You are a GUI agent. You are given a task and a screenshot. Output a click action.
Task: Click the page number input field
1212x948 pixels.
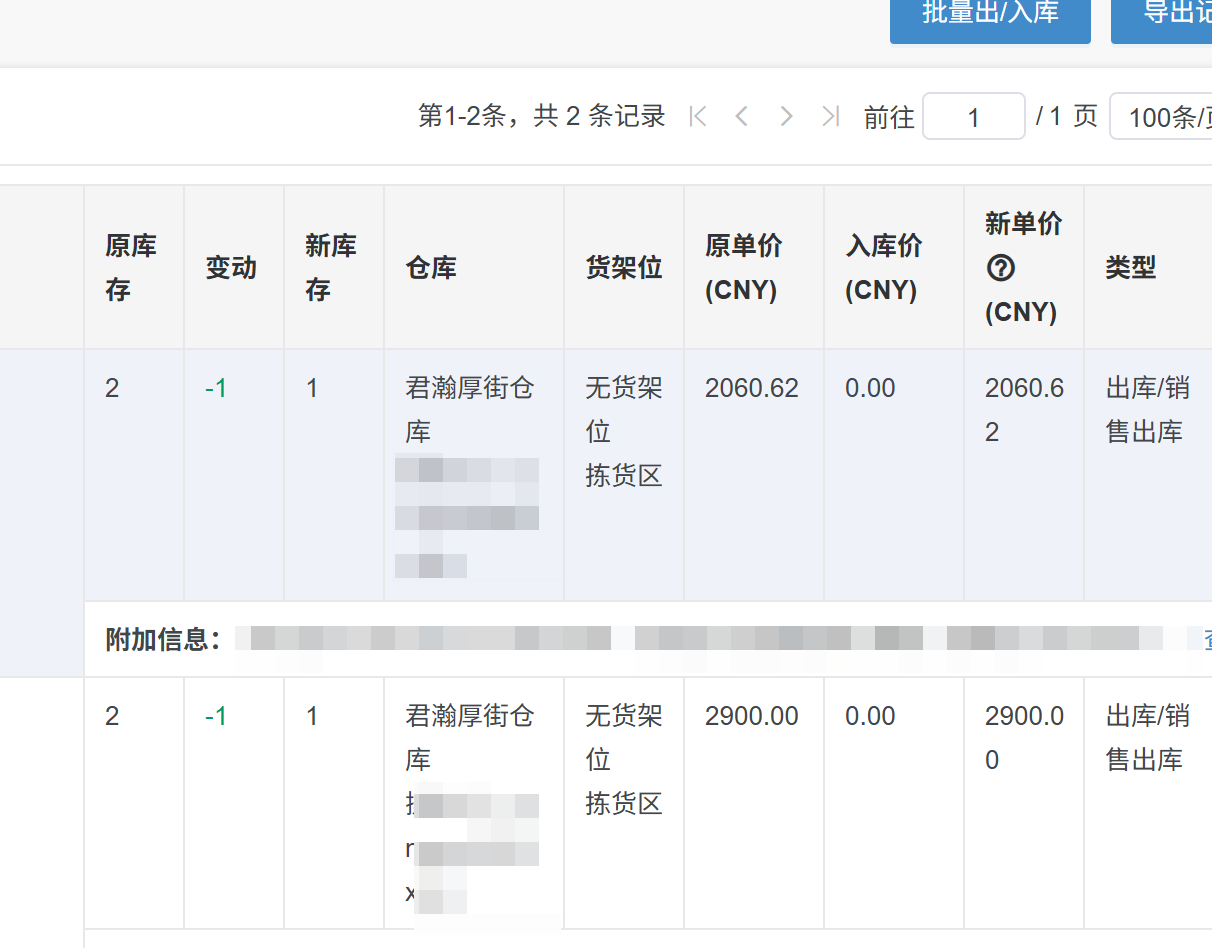tap(973, 117)
